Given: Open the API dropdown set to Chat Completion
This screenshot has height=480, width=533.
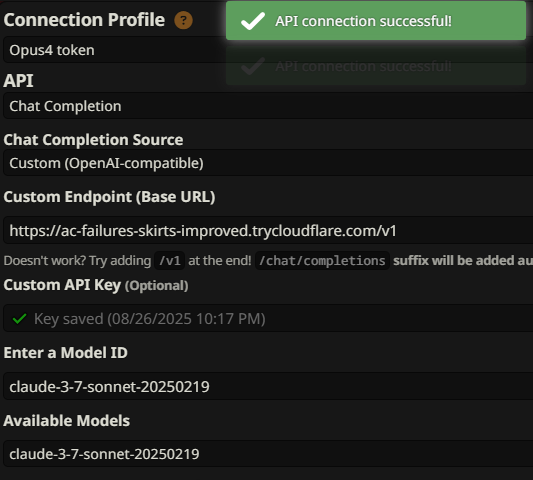Looking at the screenshot, I should 268,106.
